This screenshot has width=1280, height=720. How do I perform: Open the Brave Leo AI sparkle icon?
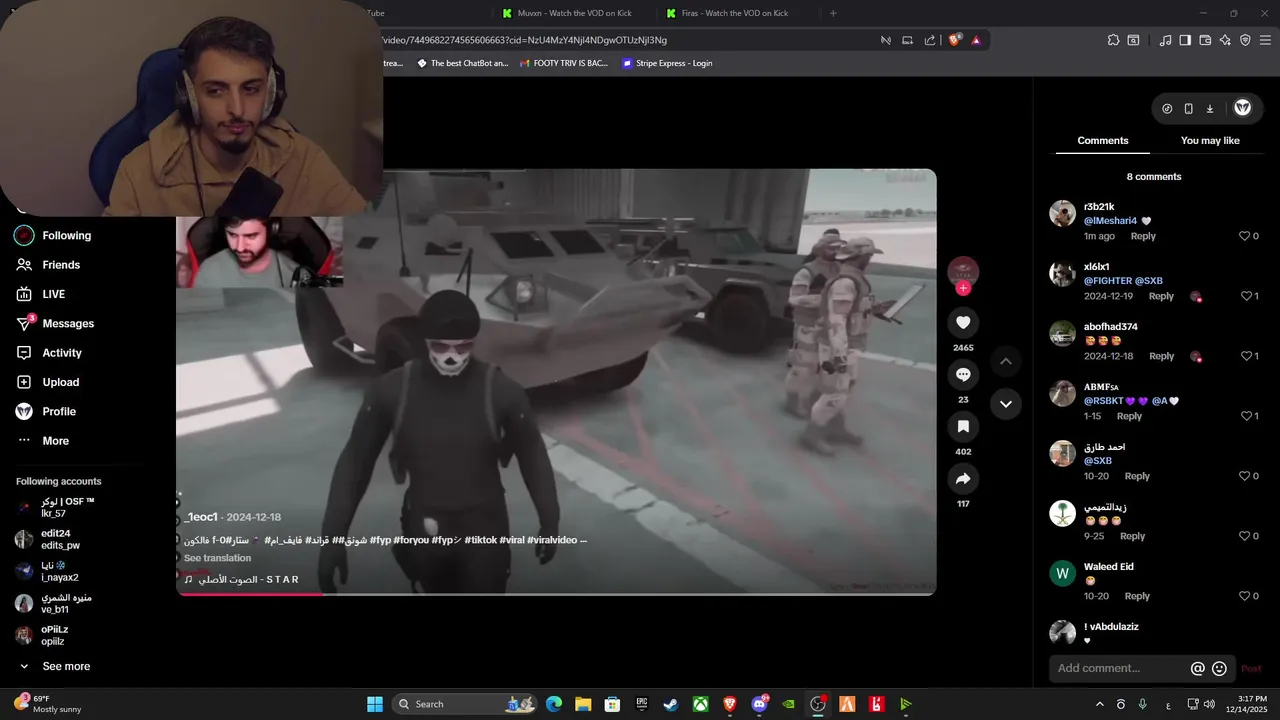coord(1225,40)
